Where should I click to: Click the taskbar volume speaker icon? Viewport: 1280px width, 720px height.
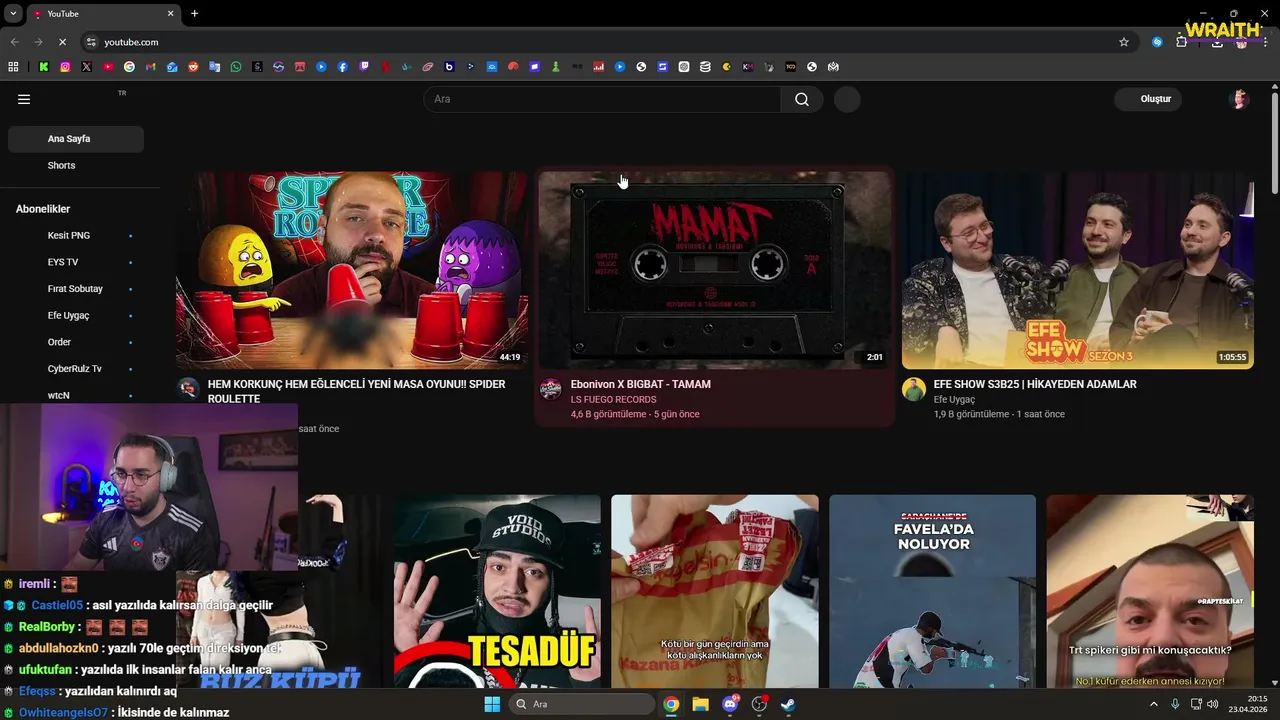coord(1213,704)
